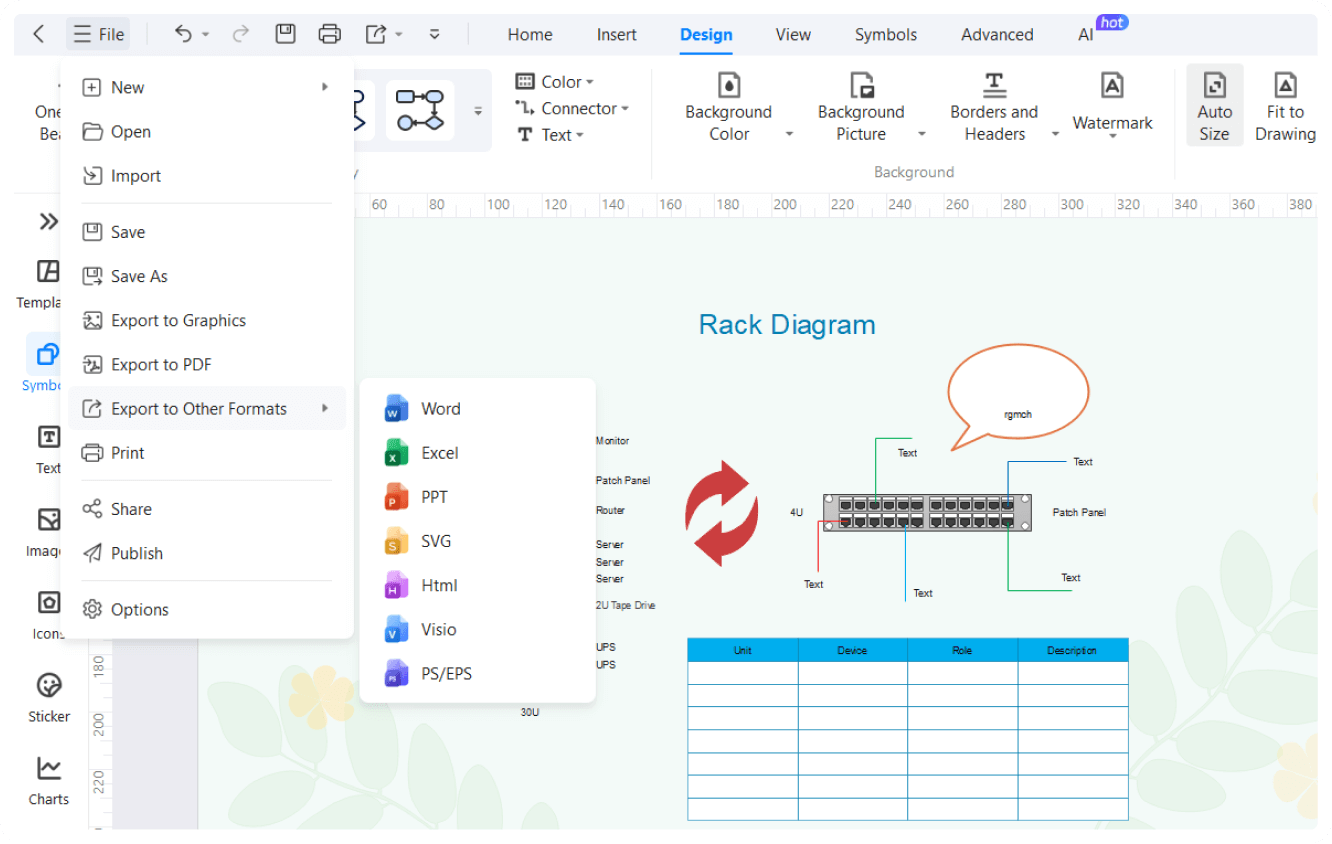Choose Publish in the File menu
Image resolution: width=1332 pixels, height=844 pixels.
207,553
